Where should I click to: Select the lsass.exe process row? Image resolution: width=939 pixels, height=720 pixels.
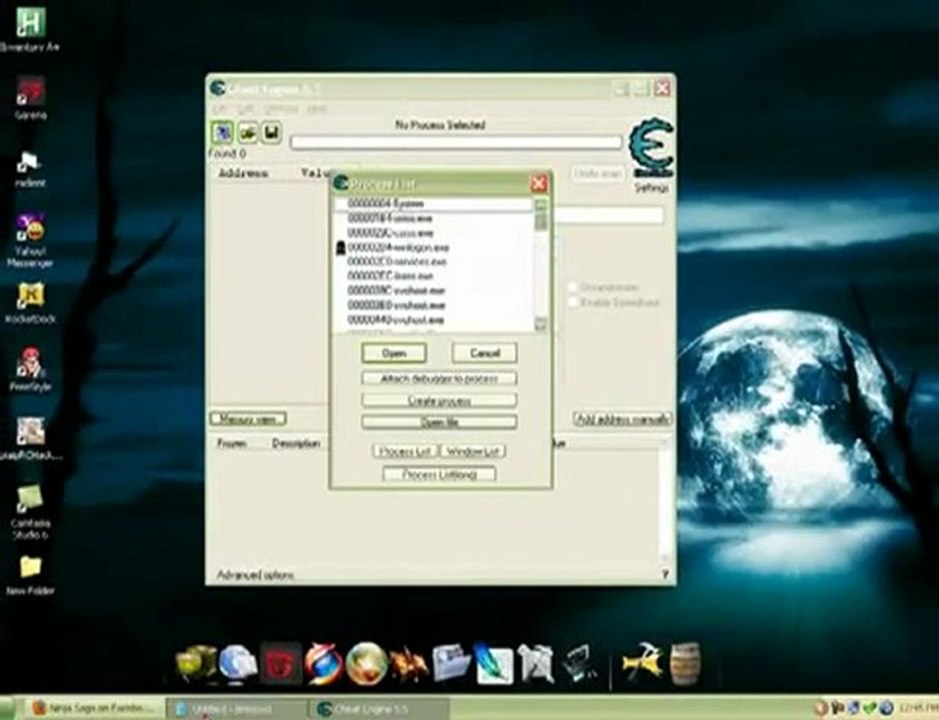tap(433, 276)
